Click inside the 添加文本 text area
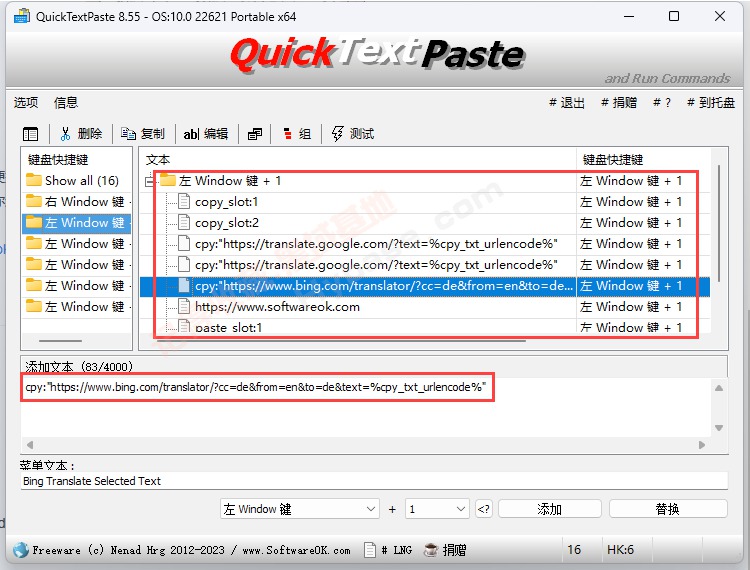 (366, 407)
